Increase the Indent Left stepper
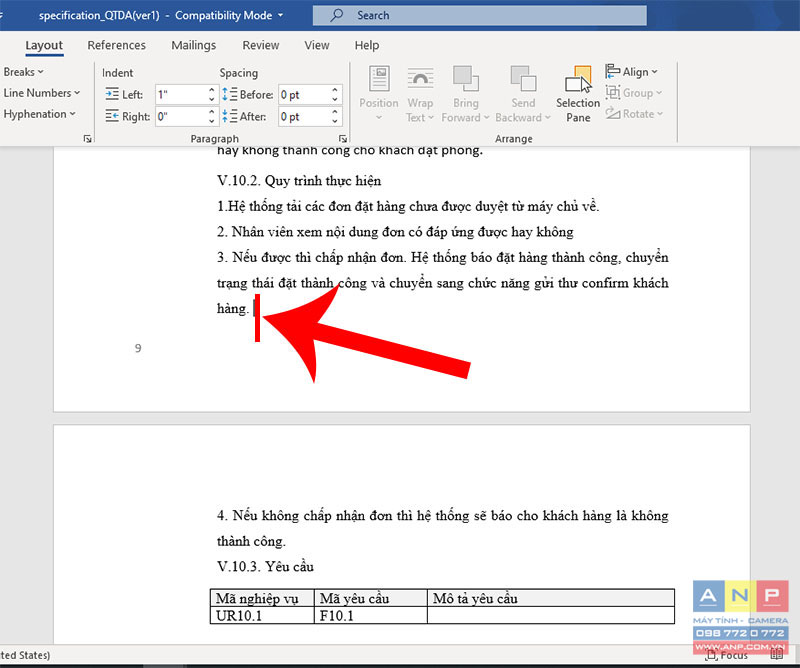This screenshot has width=800, height=668. (x=212, y=90)
